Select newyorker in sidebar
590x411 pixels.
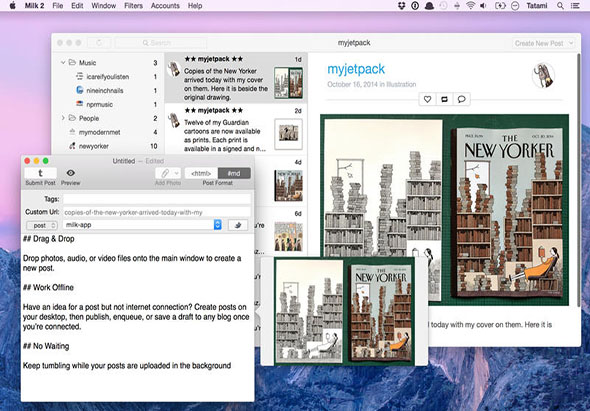[108, 146]
